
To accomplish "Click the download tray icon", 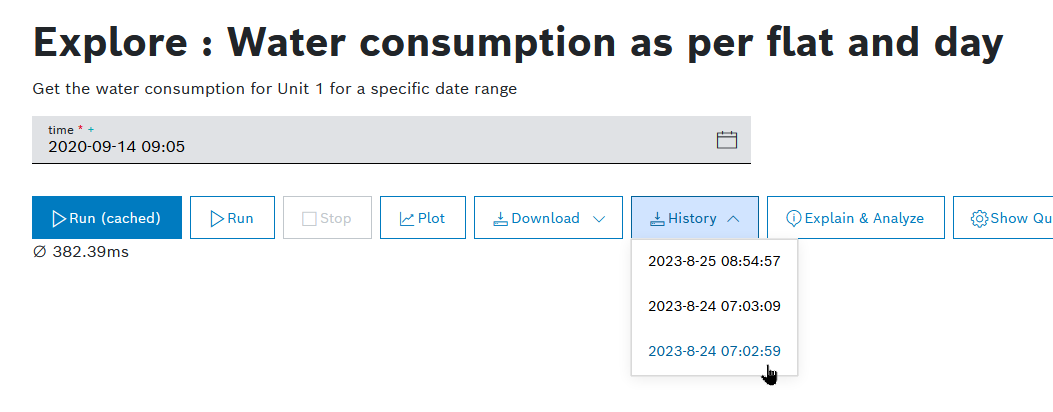I will (501, 218).
